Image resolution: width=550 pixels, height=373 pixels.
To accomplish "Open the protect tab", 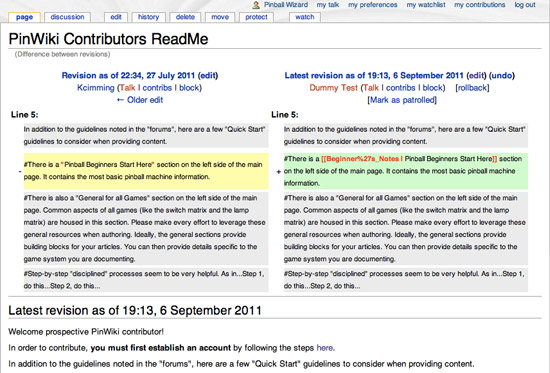I will 256,17.
